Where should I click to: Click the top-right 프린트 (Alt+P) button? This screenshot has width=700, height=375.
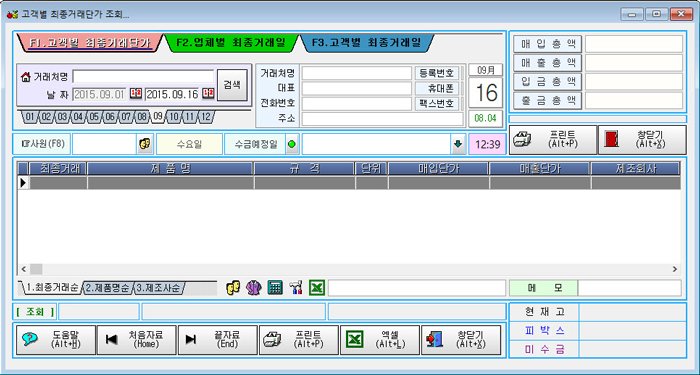[x=553, y=140]
